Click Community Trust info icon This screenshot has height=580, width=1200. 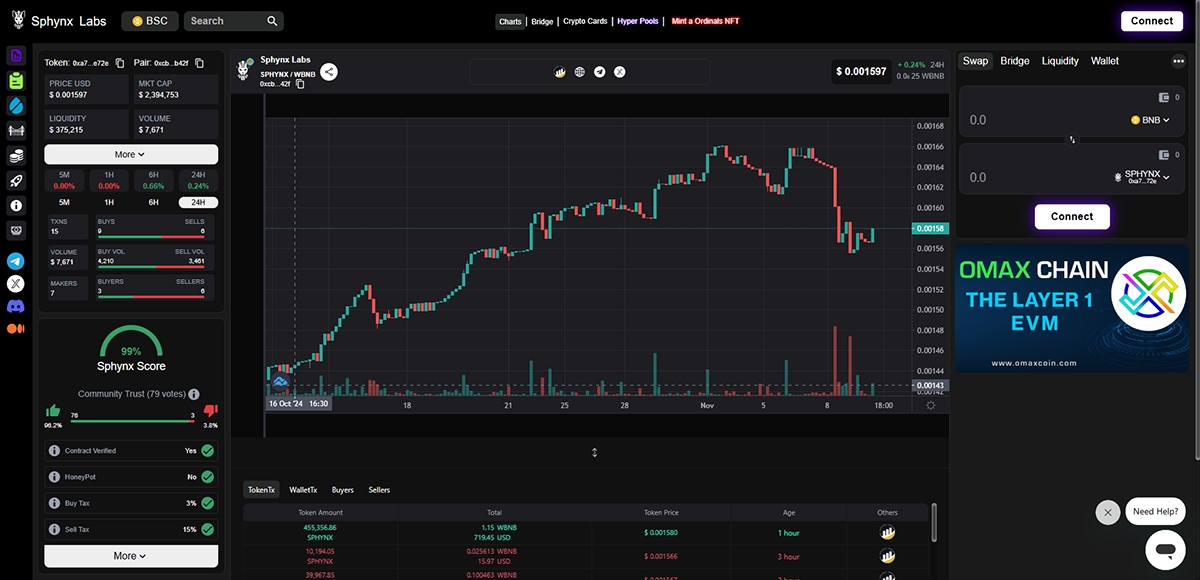[x=194, y=394]
